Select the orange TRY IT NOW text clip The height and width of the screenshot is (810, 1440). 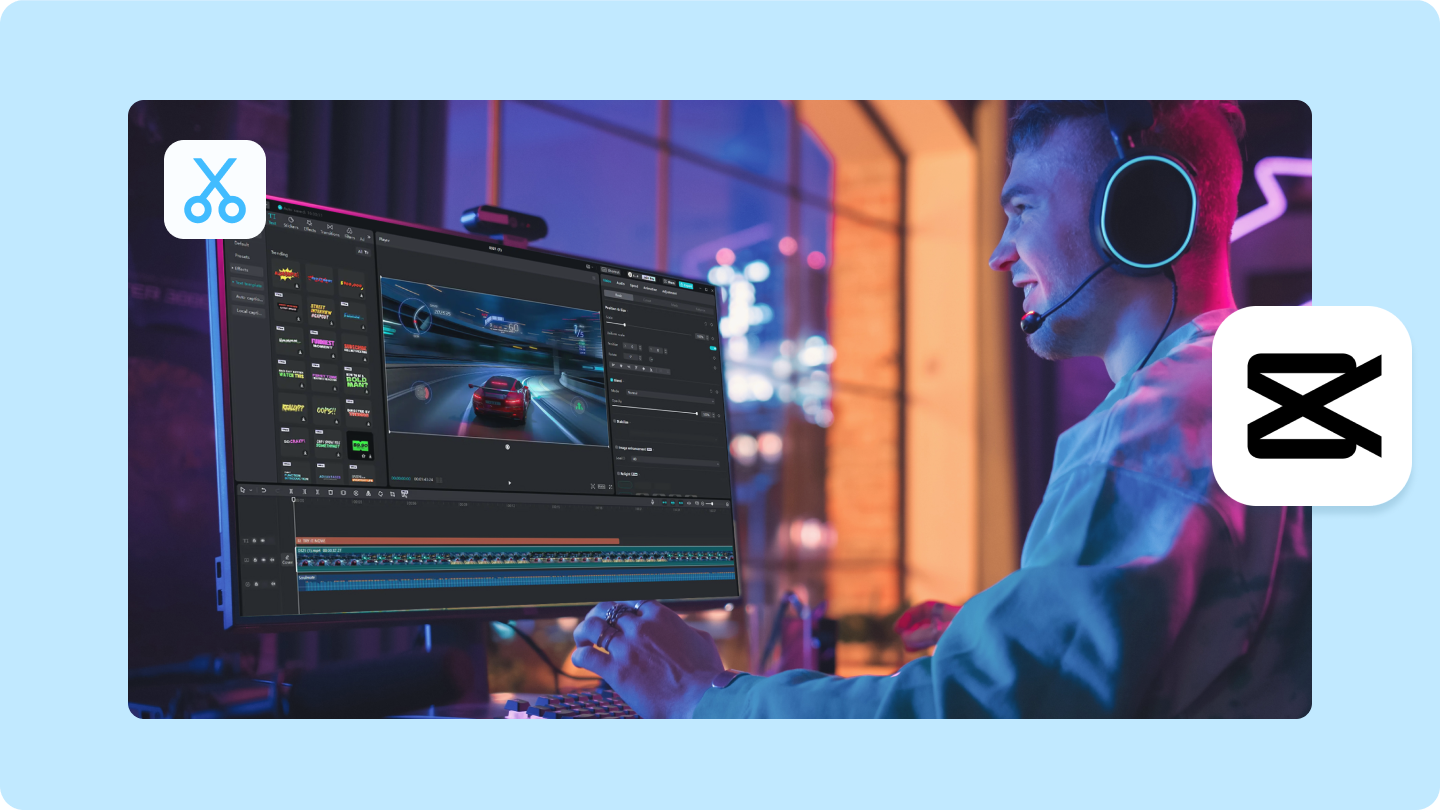coord(457,541)
